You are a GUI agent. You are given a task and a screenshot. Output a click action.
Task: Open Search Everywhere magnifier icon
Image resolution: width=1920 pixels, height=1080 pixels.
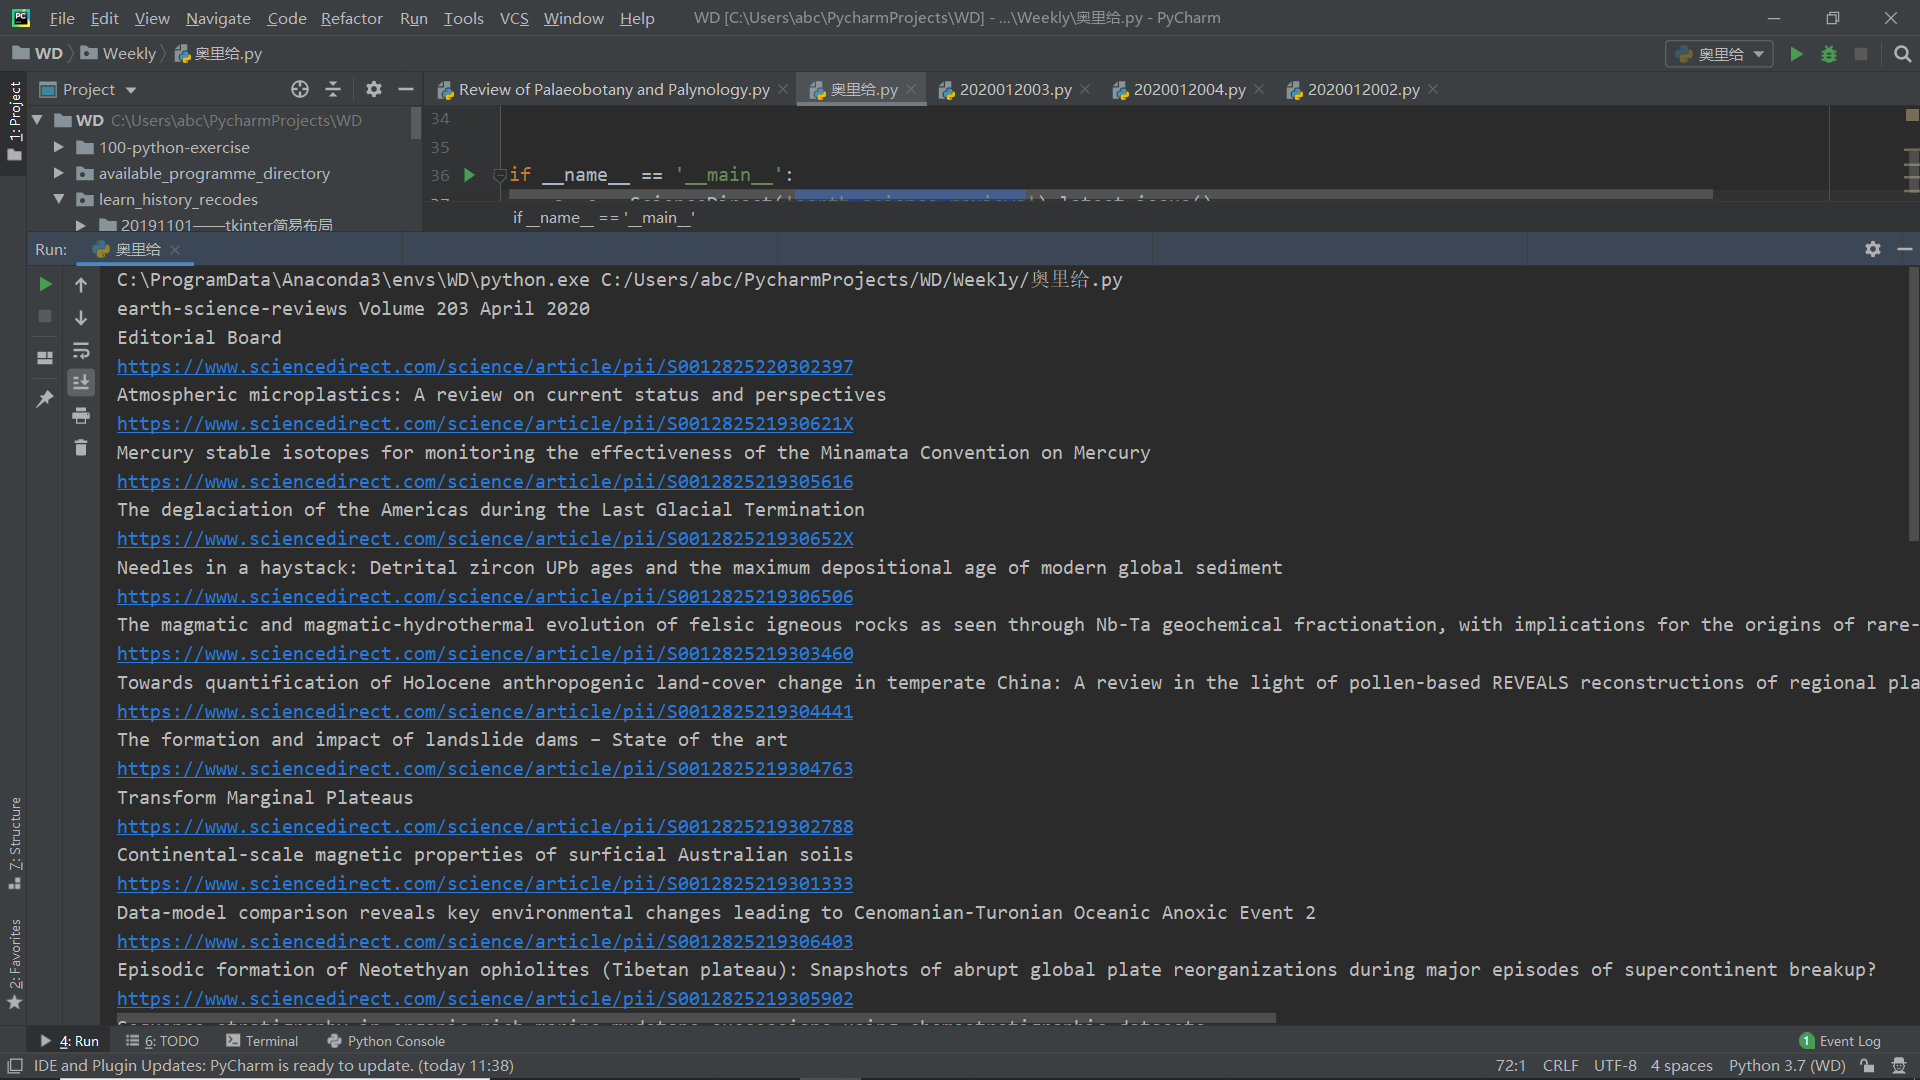[1902, 54]
